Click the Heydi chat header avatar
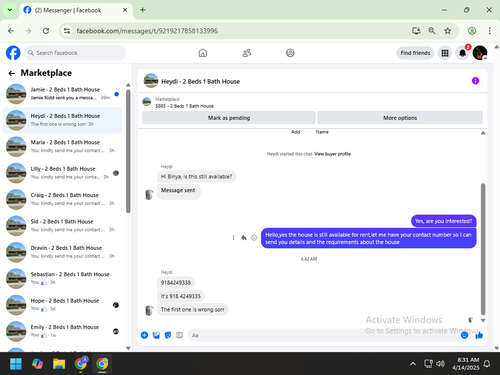This screenshot has width=500, height=375. point(151,81)
